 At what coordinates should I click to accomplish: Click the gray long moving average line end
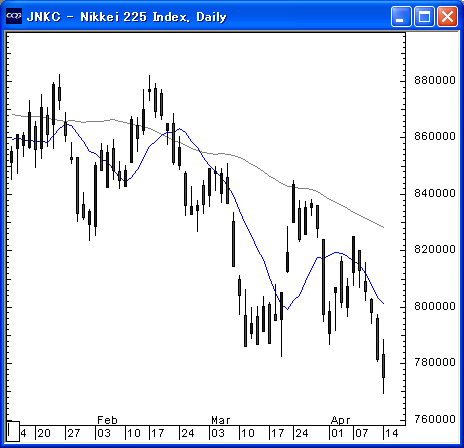click(x=384, y=227)
